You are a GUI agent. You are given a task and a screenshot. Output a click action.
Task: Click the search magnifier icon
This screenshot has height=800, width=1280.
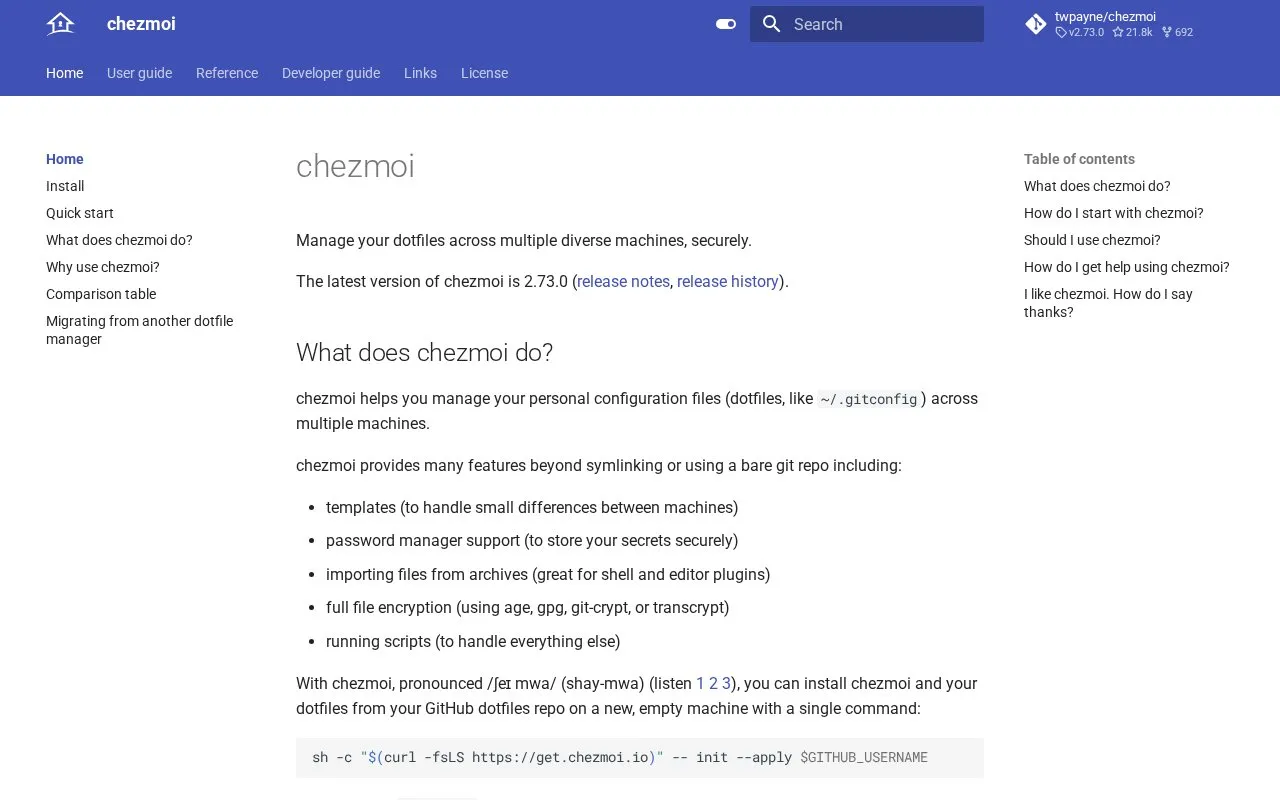[771, 24]
